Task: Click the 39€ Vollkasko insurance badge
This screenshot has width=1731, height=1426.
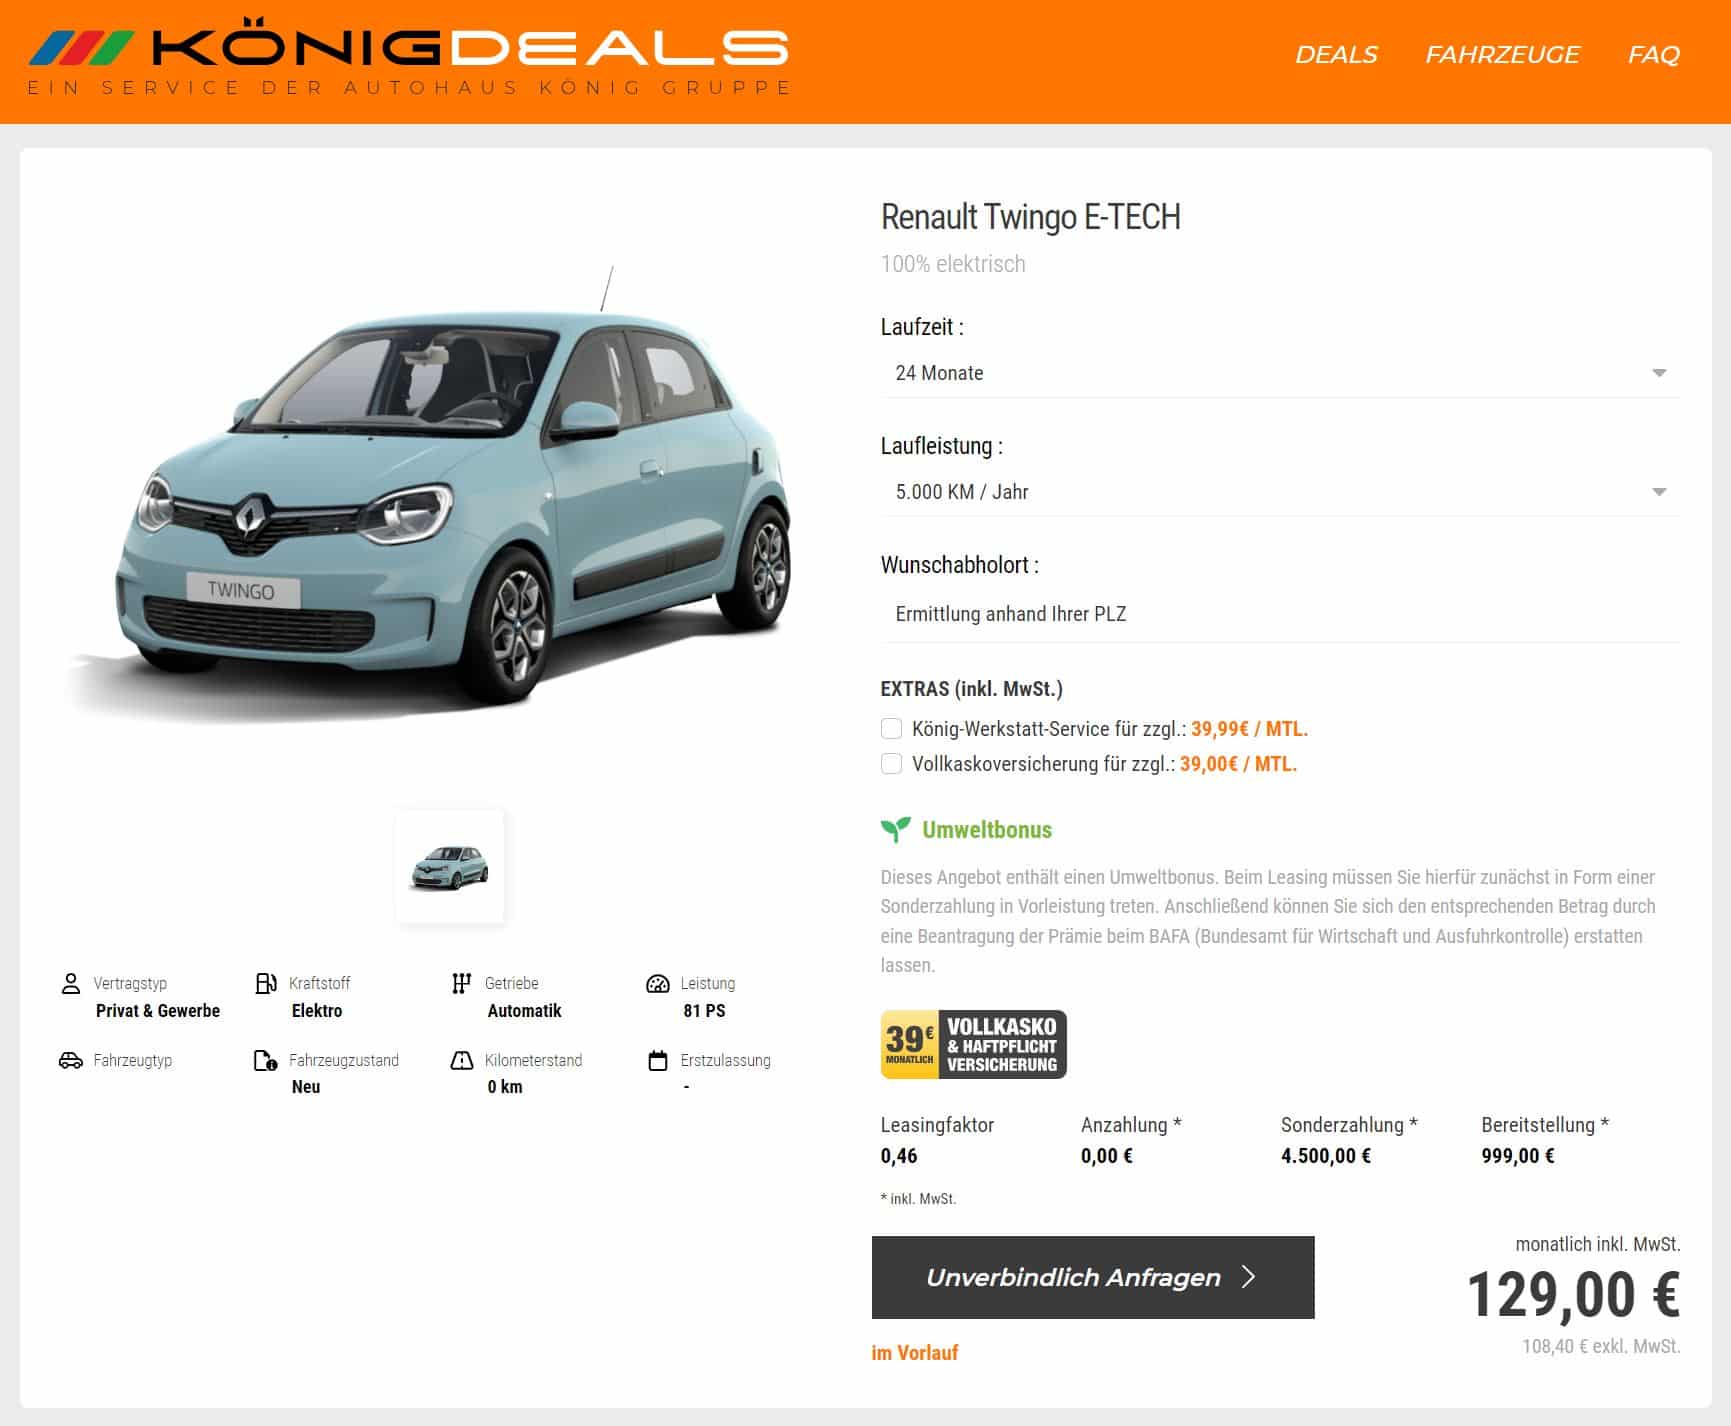Action: (x=973, y=1044)
